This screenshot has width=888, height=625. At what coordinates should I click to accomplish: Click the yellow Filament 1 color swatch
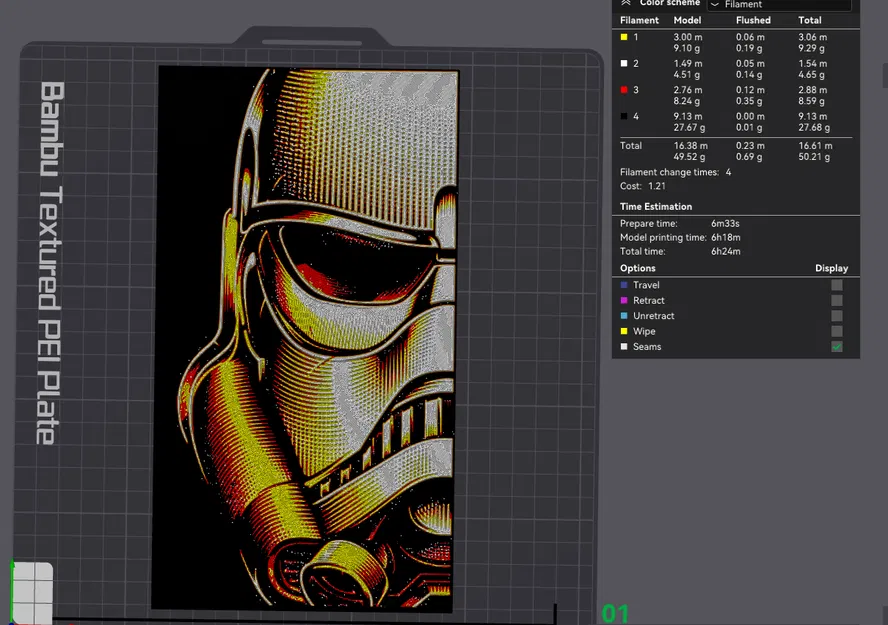pos(625,37)
